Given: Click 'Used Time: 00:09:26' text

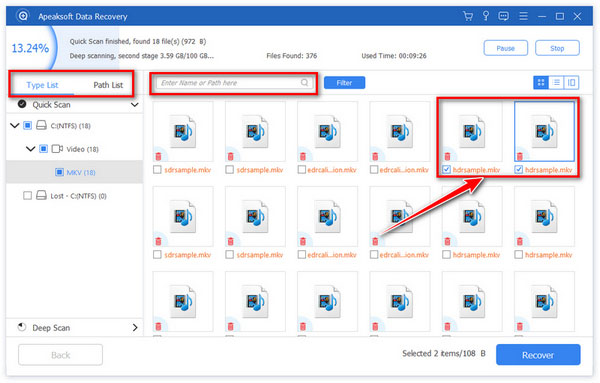Looking at the screenshot, I should coord(394,56).
